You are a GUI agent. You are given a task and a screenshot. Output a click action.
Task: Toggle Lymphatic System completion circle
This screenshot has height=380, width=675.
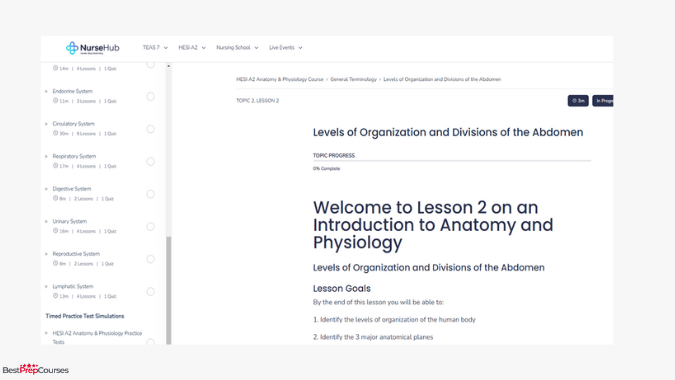click(x=150, y=292)
